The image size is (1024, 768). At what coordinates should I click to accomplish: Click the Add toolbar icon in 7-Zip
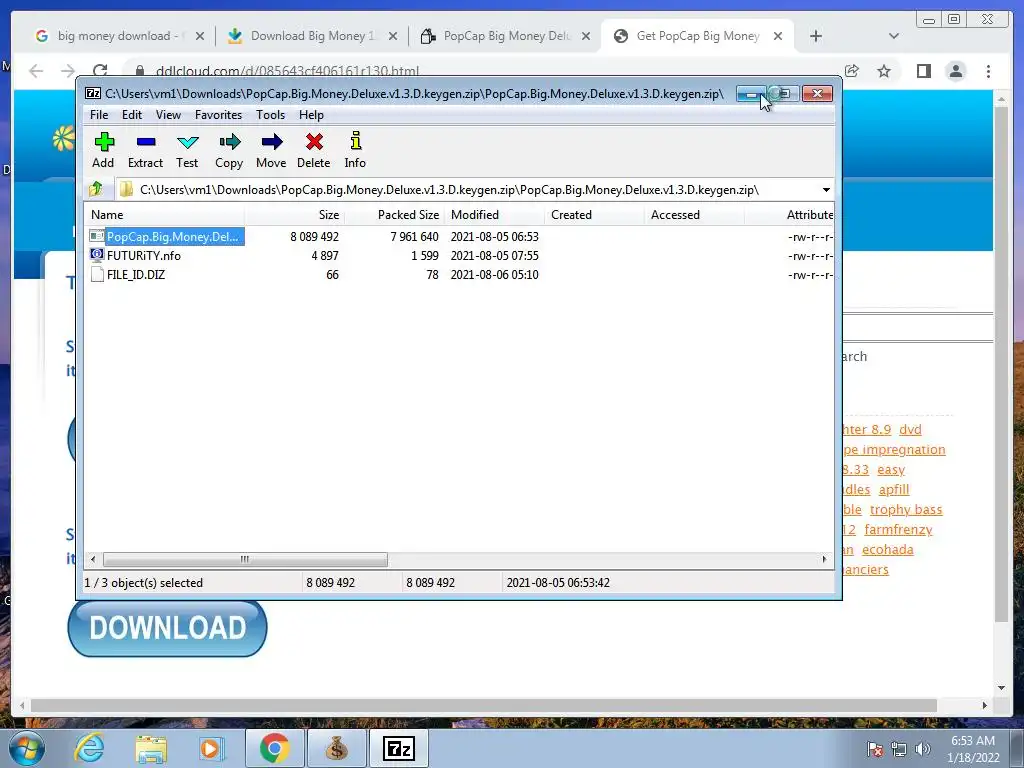click(x=103, y=150)
